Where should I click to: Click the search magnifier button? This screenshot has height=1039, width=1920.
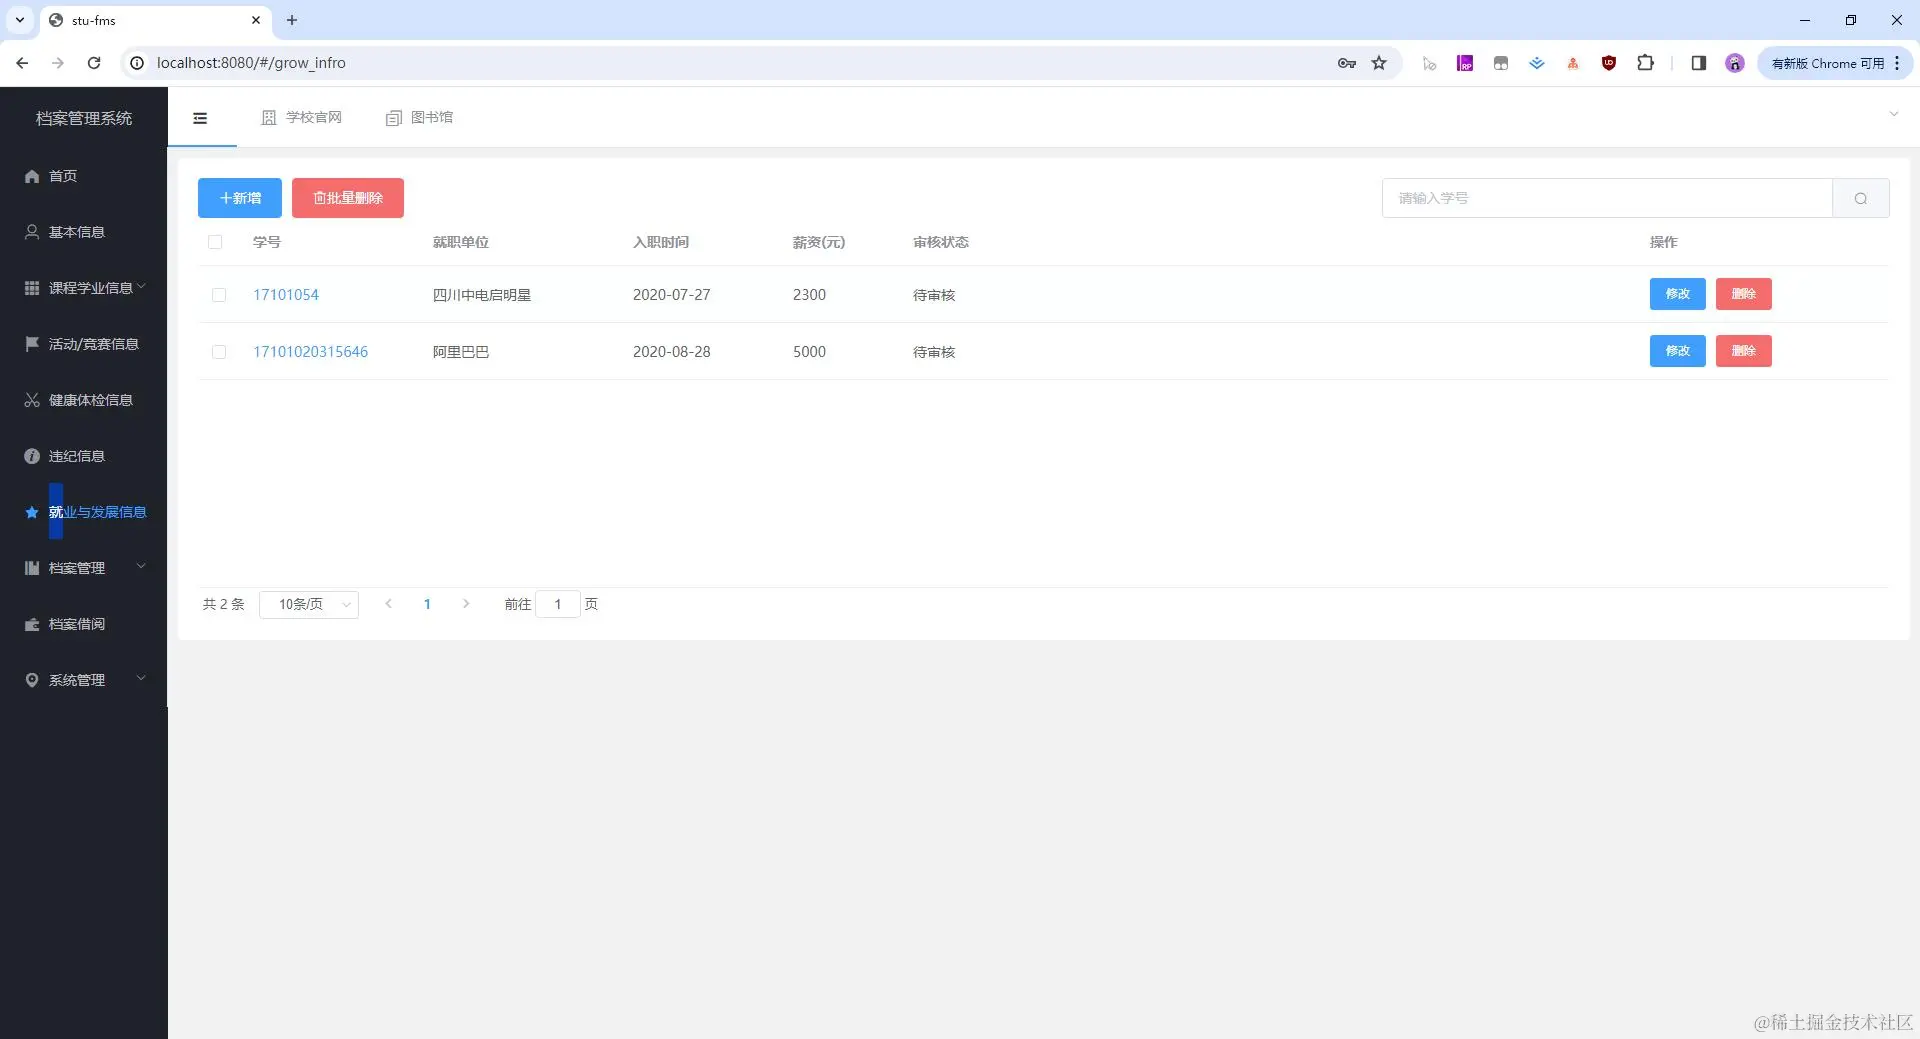coord(1861,198)
